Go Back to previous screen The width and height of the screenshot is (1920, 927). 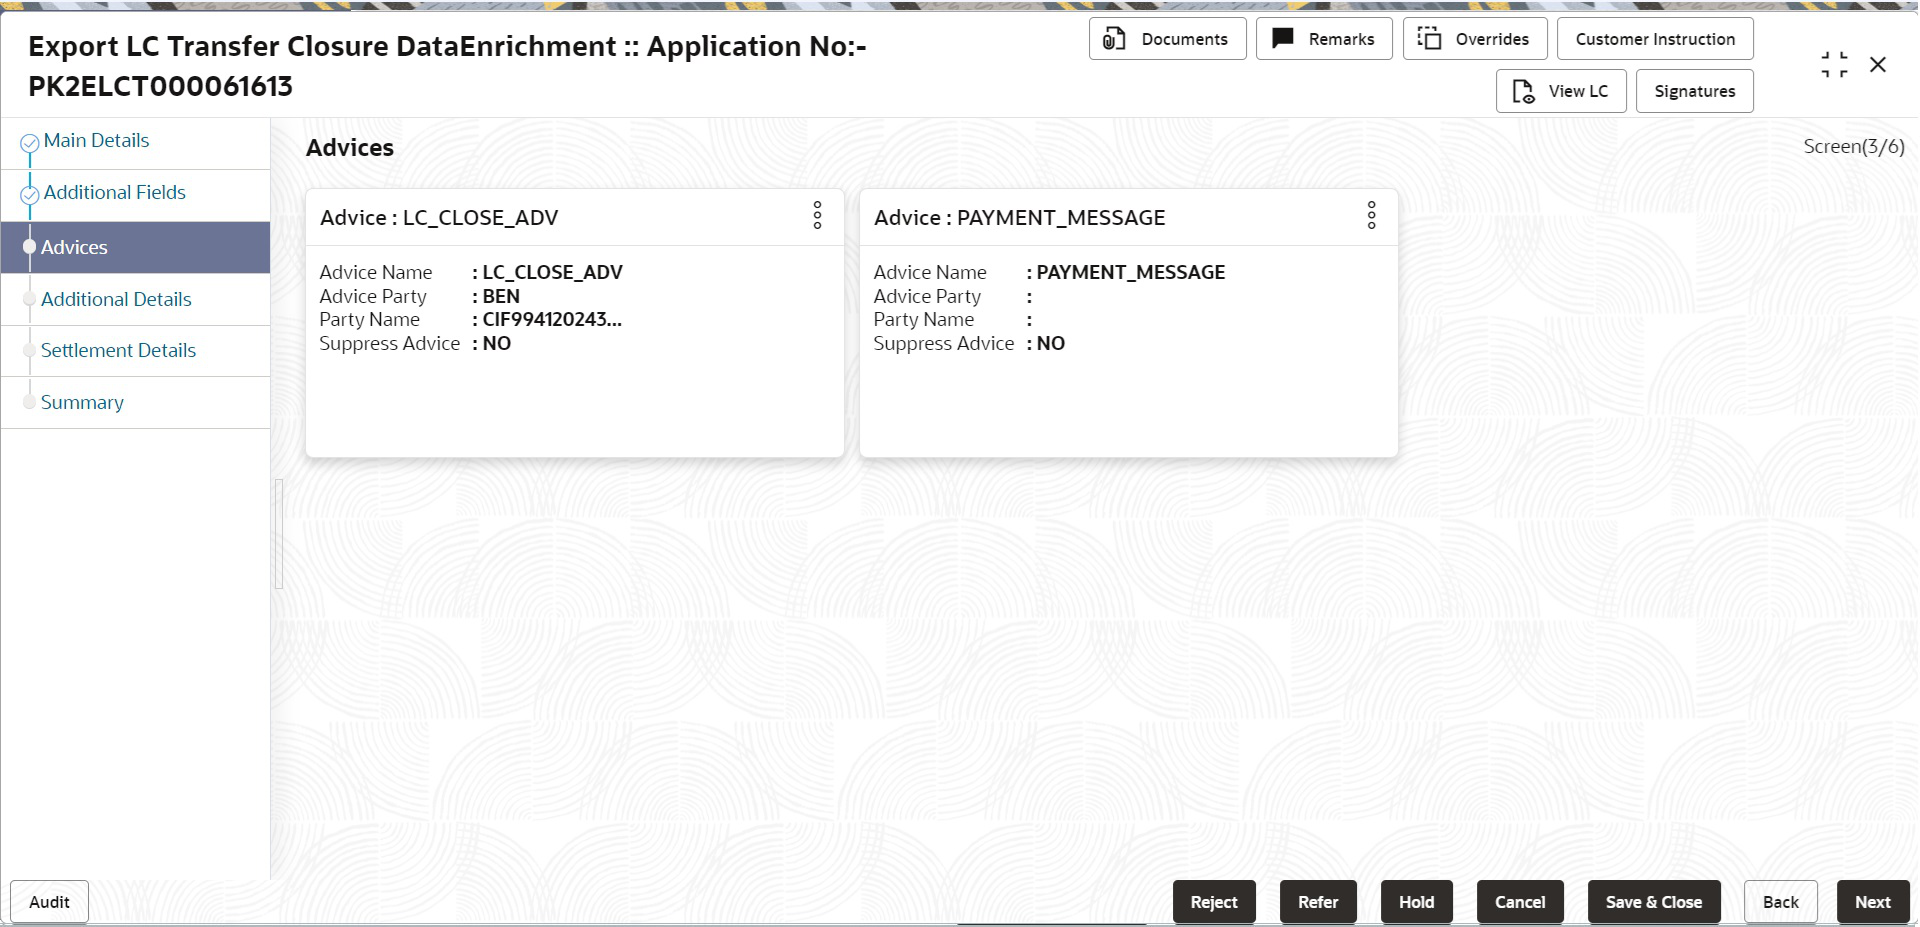click(x=1781, y=902)
